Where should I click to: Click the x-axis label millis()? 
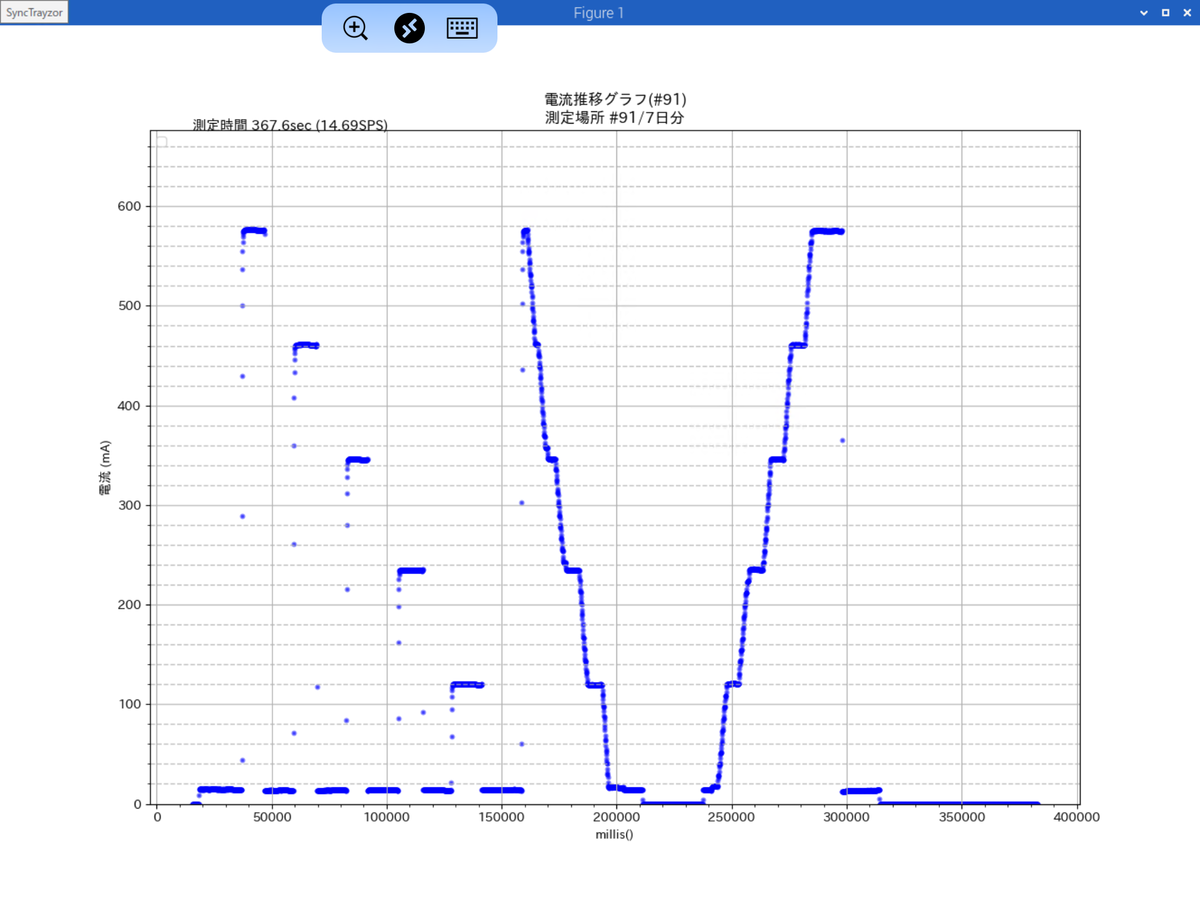615,832
